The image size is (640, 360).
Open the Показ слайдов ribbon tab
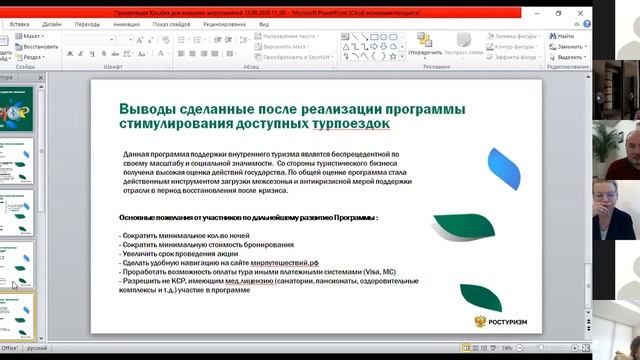coord(171,24)
